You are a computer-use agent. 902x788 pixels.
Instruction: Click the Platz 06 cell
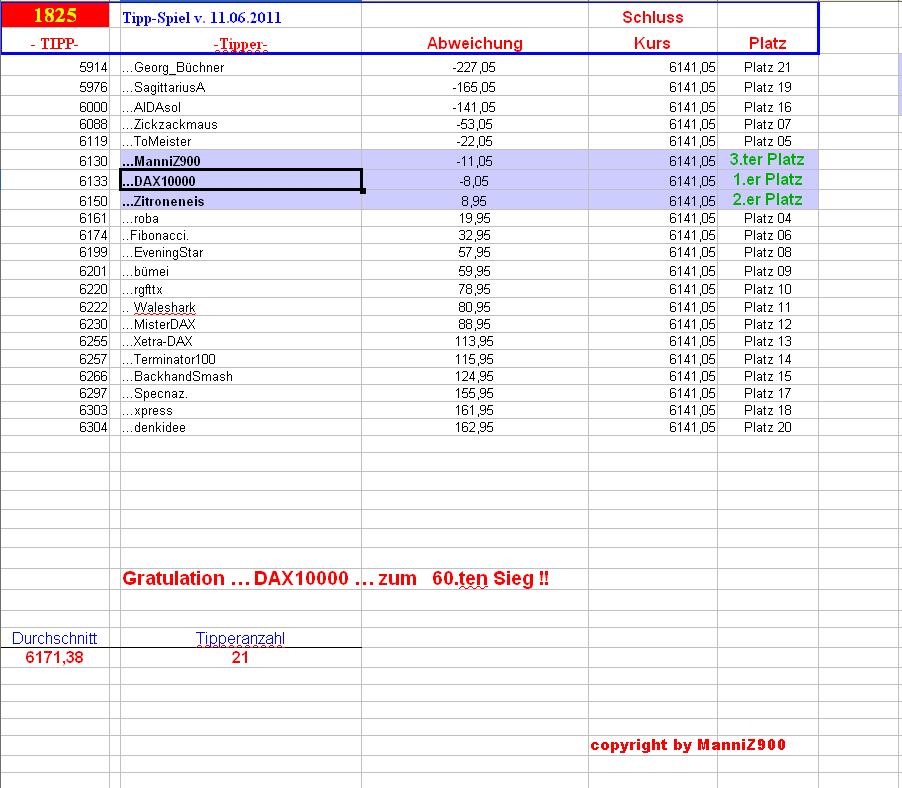pyautogui.click(x=767, y=235)
